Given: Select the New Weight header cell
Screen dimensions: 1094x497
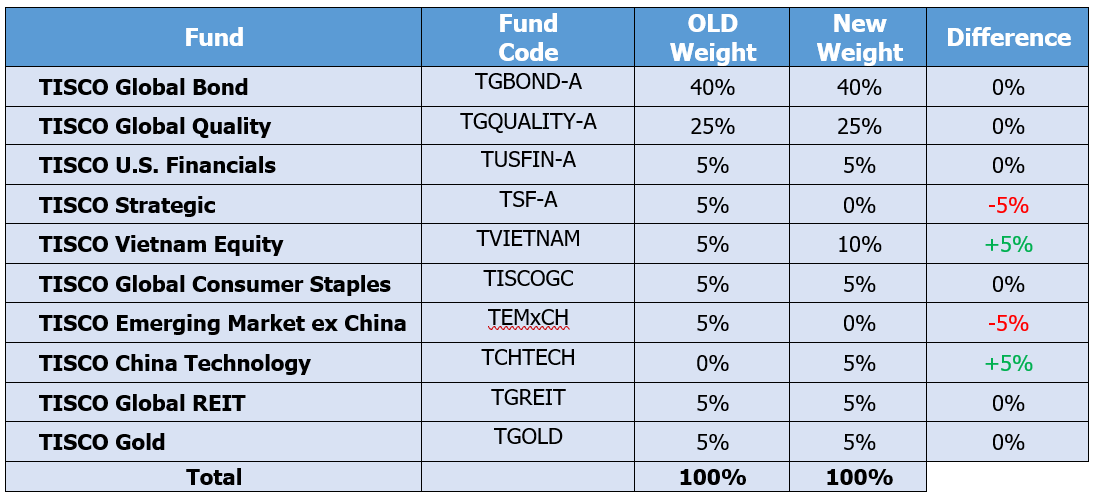Looking at the screenshot, I should point(858,37).
